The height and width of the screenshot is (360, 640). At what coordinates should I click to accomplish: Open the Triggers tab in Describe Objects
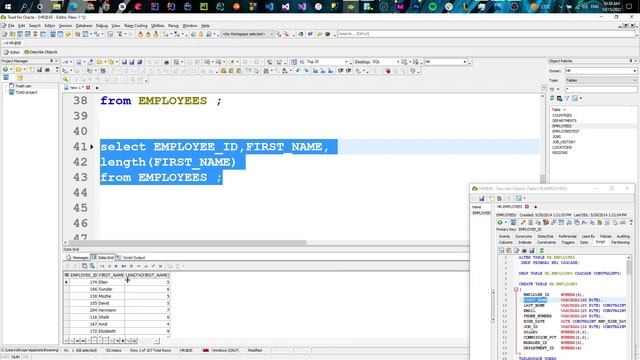pos(568,242)
